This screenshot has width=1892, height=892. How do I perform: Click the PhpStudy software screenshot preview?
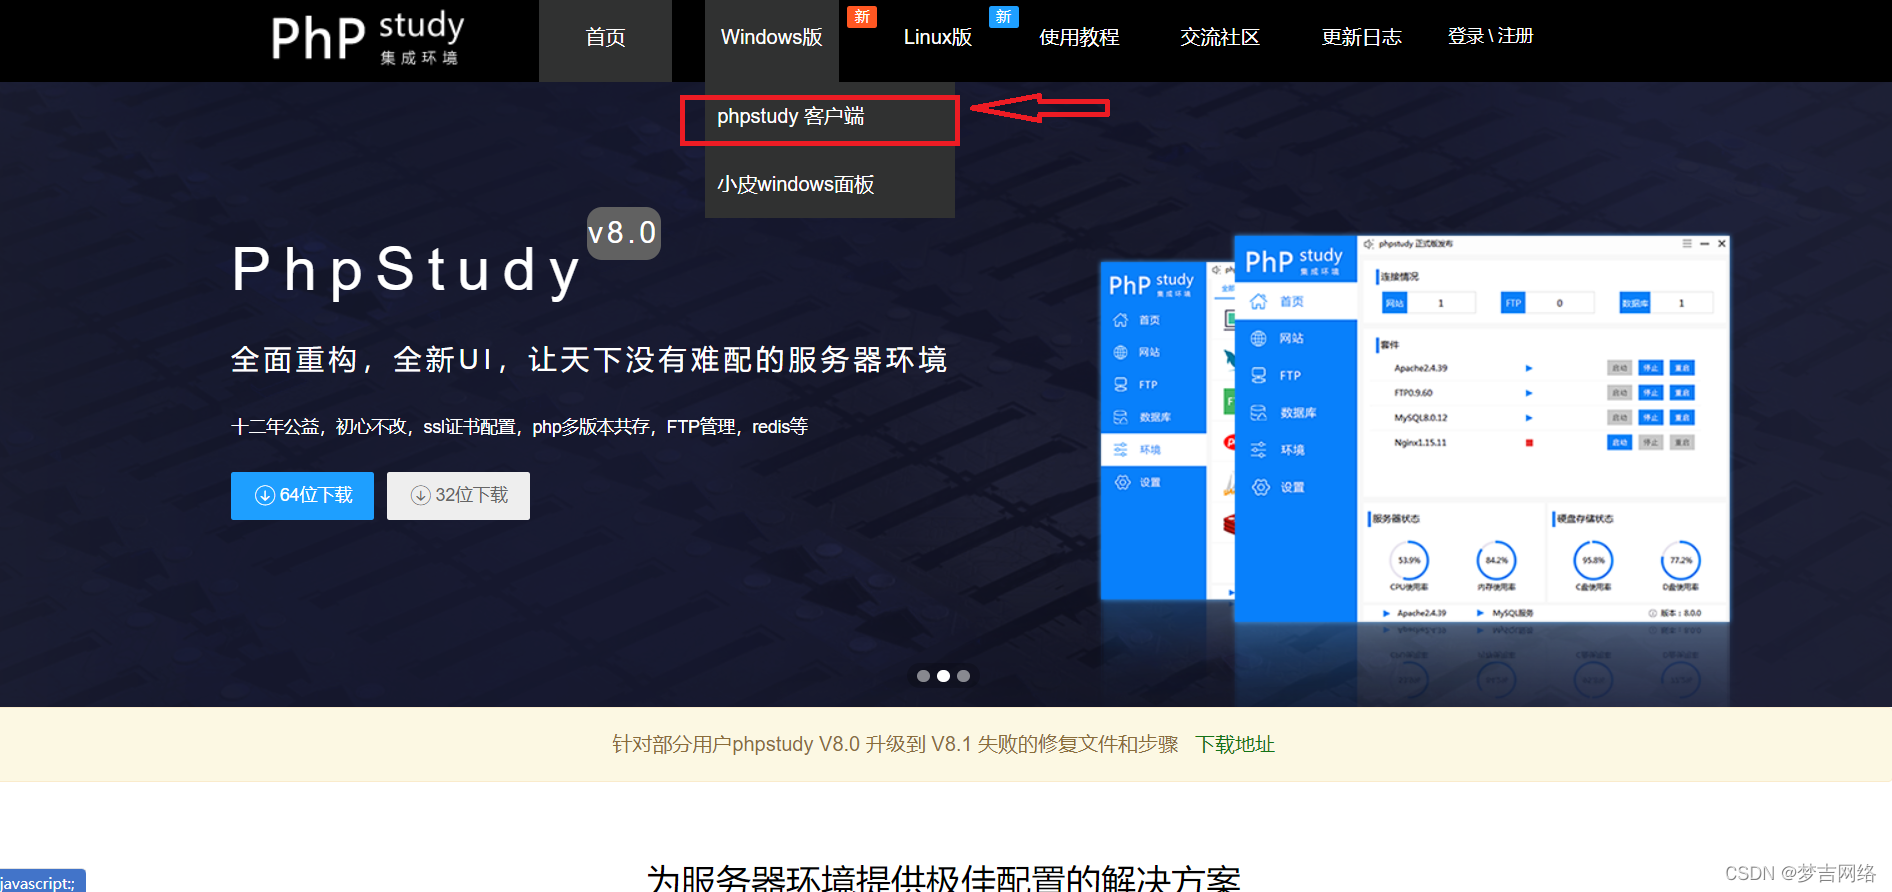[x=1415, y=430]
